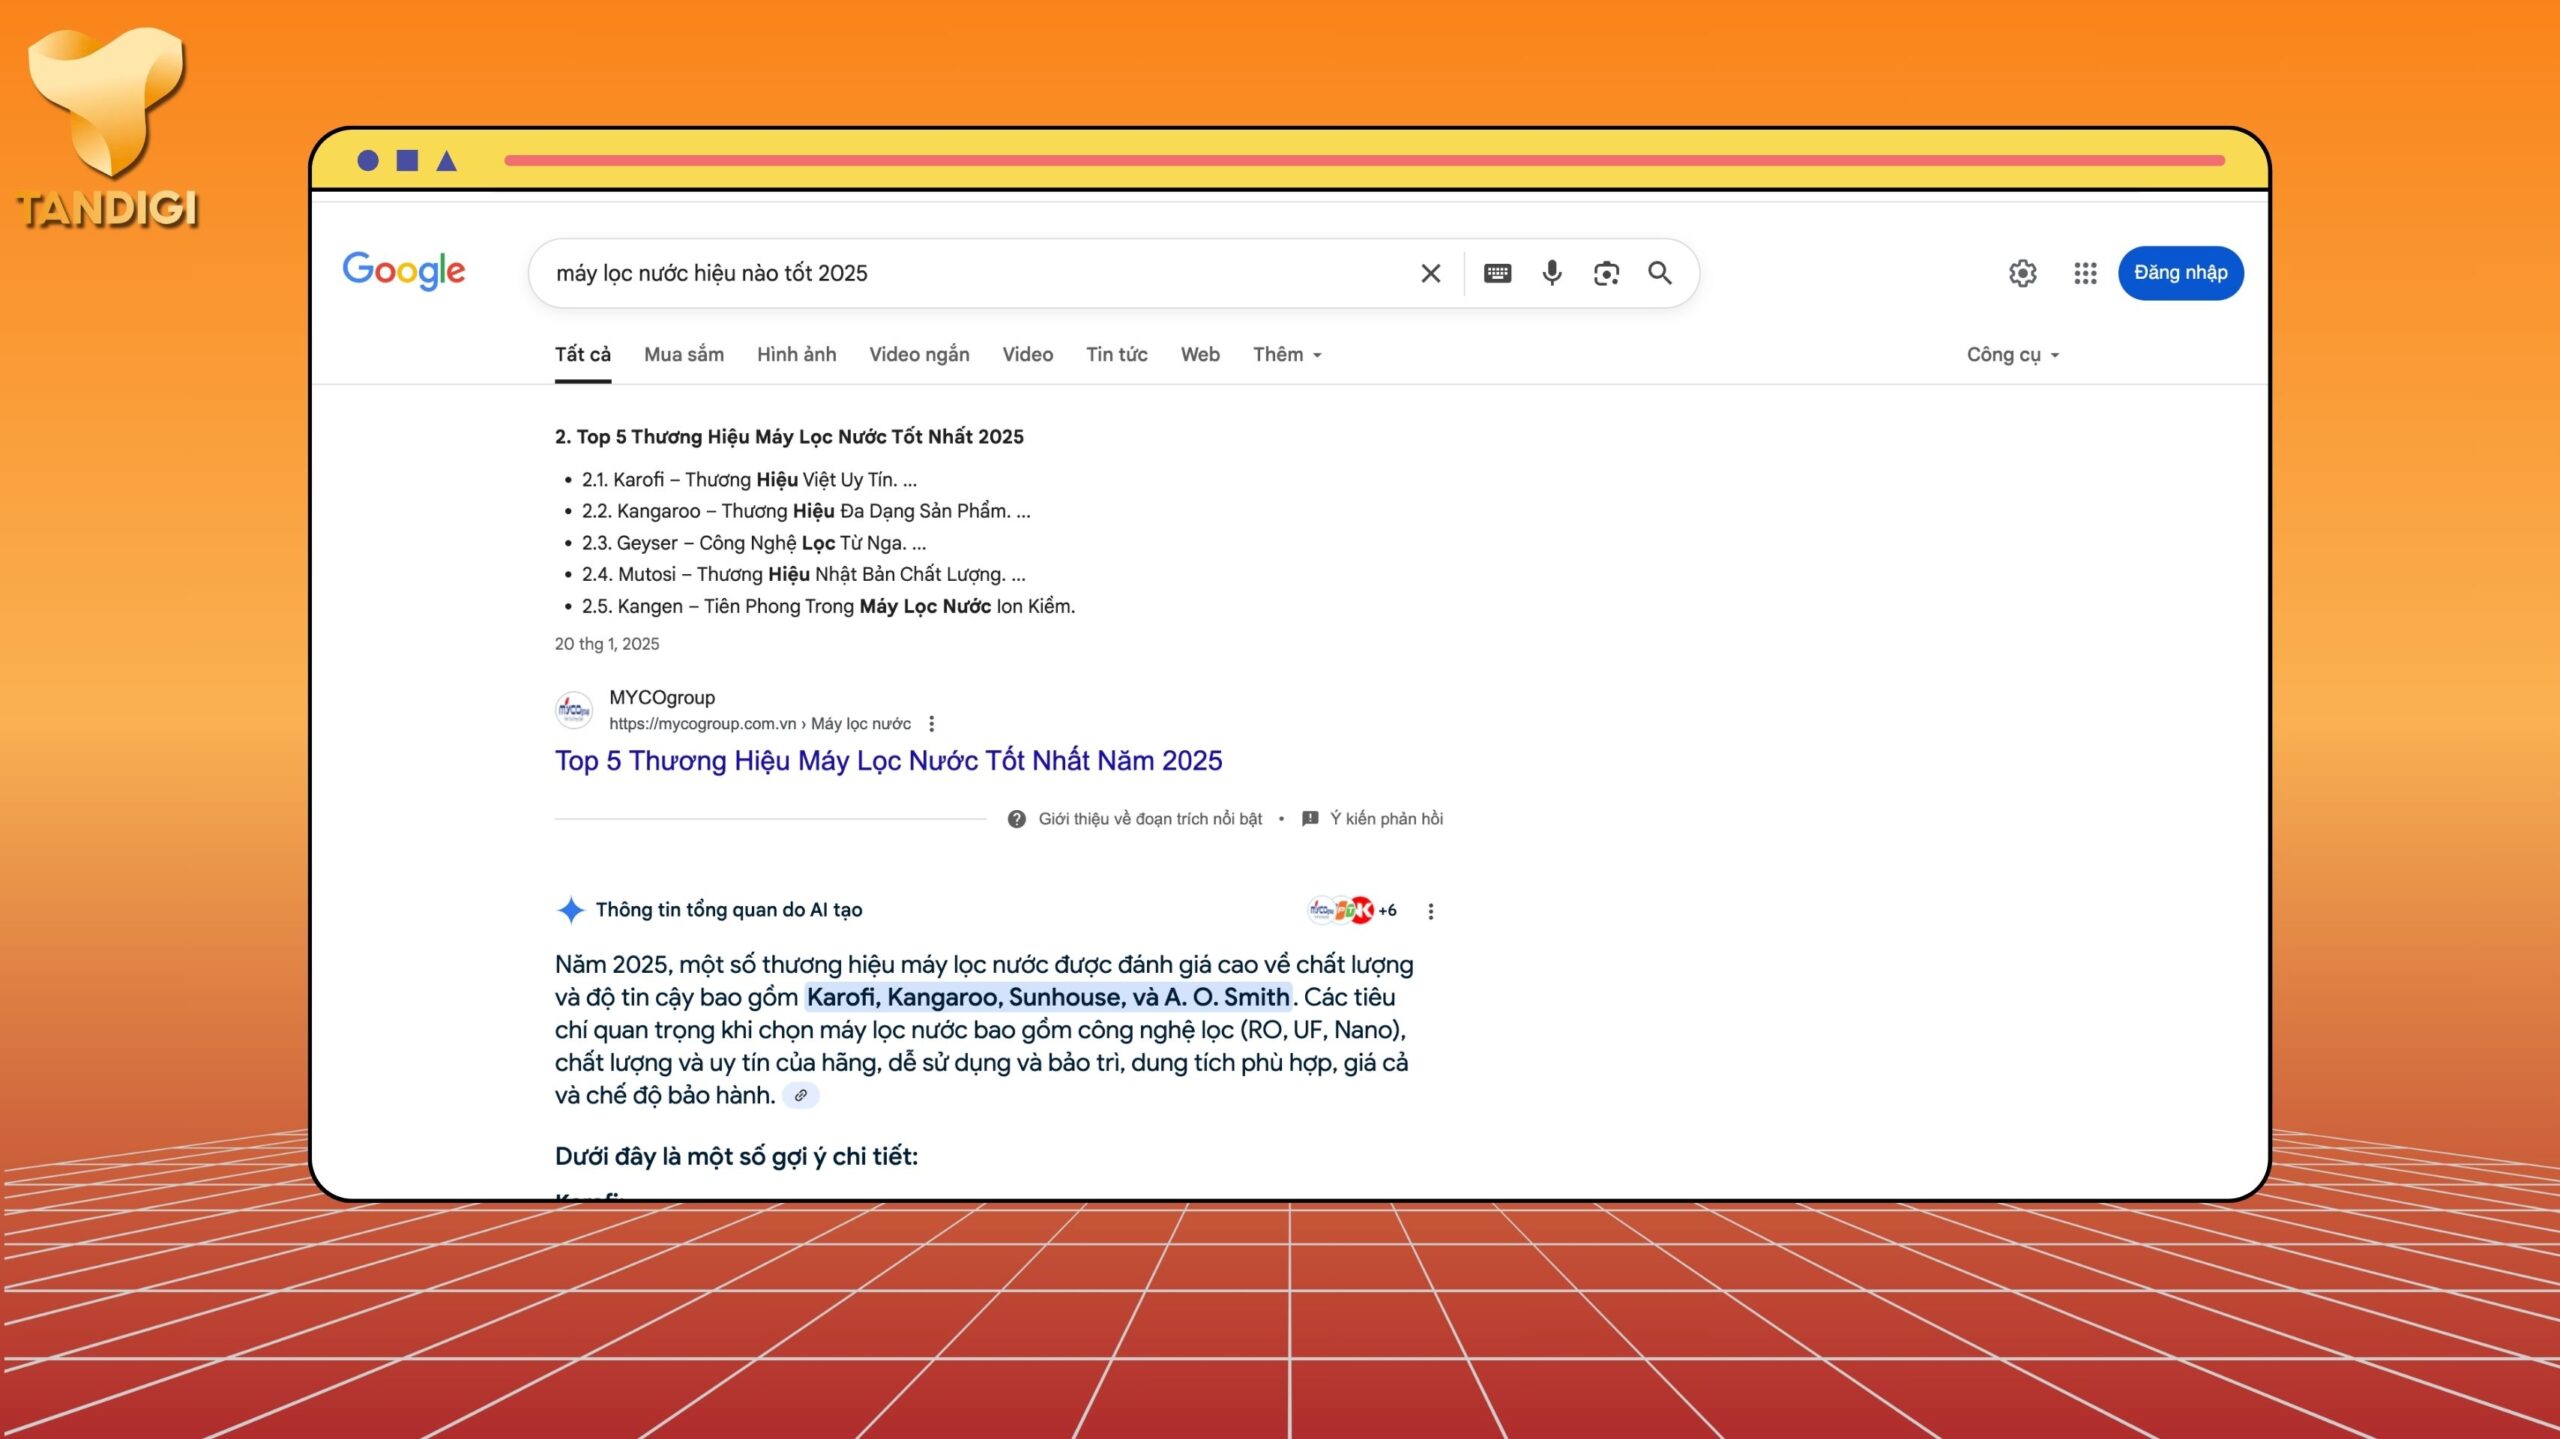Screen dimensions: 2560x1439
Task: Click the Google logo
Action: click(404, 271)
